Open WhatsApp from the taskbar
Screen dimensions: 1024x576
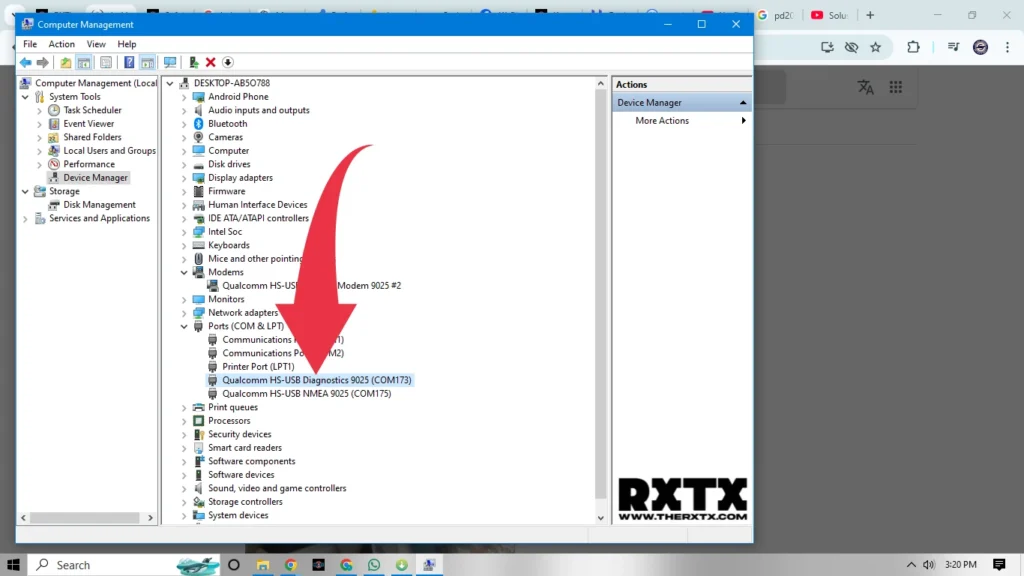coord(374,565)
